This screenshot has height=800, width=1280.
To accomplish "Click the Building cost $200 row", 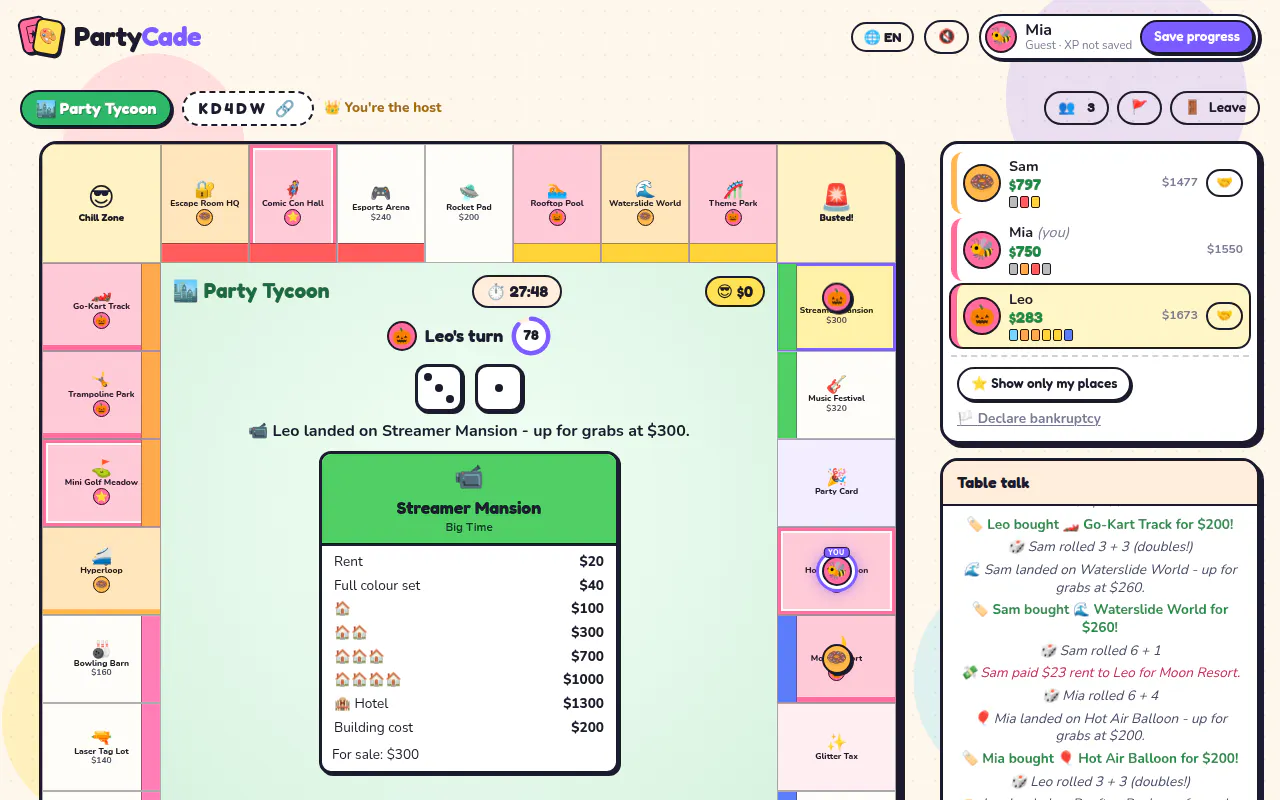I will click(469, 727).
